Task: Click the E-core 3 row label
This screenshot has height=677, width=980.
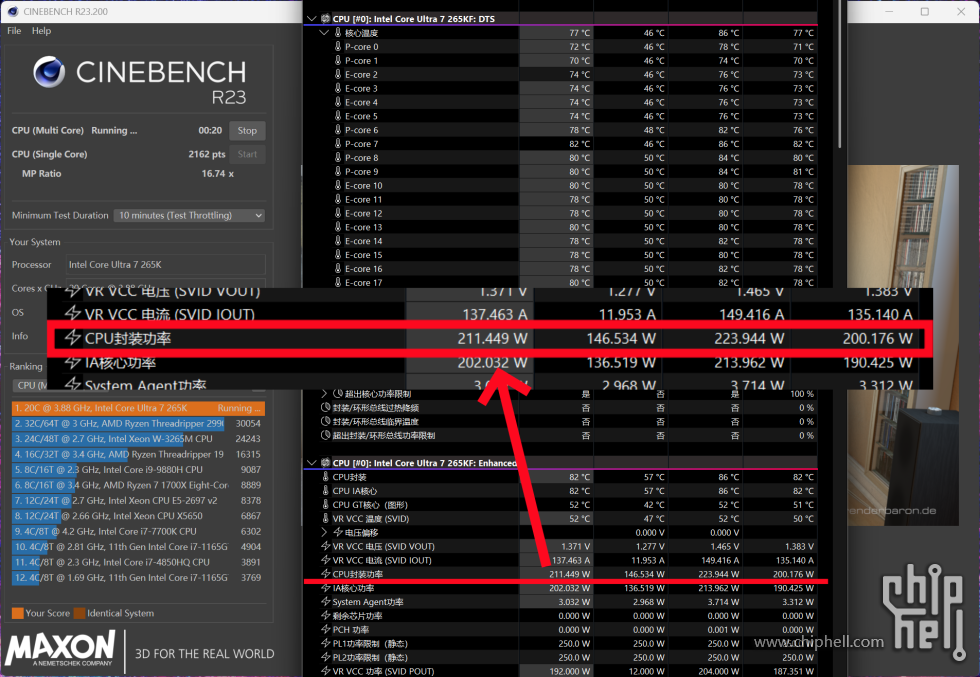Action: tap(361, 88)
